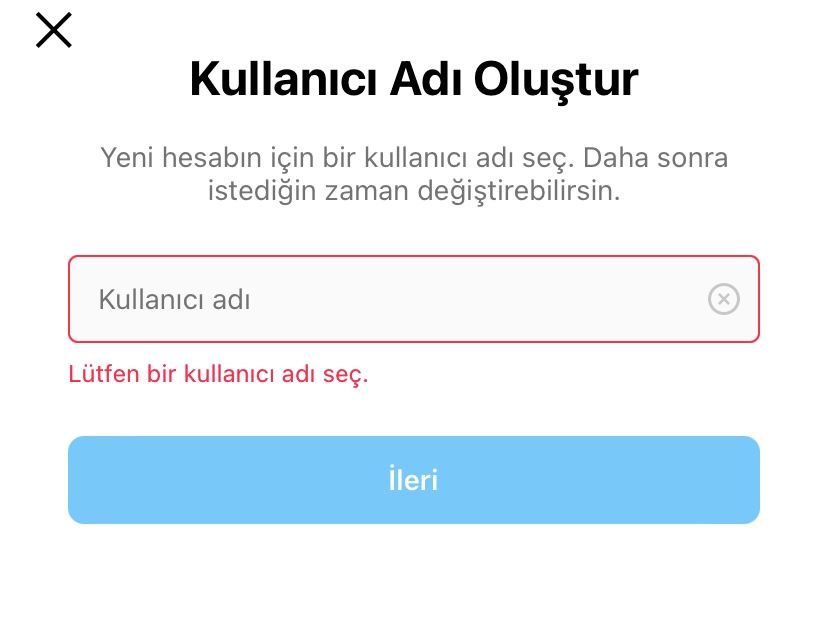Dismiss the page using the X icon
The image size is (828, 627).
pyautogui.click(x=54, y=30)
